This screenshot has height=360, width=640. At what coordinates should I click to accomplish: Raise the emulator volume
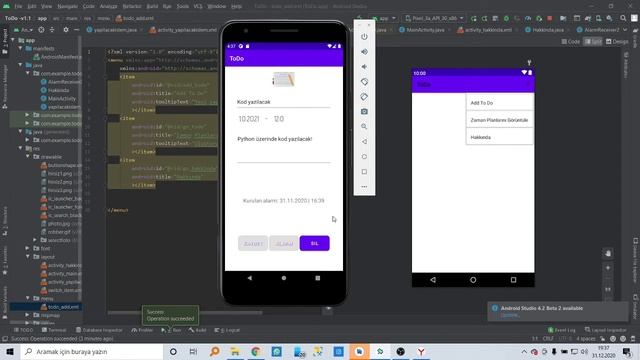click(x=364, y=52)
